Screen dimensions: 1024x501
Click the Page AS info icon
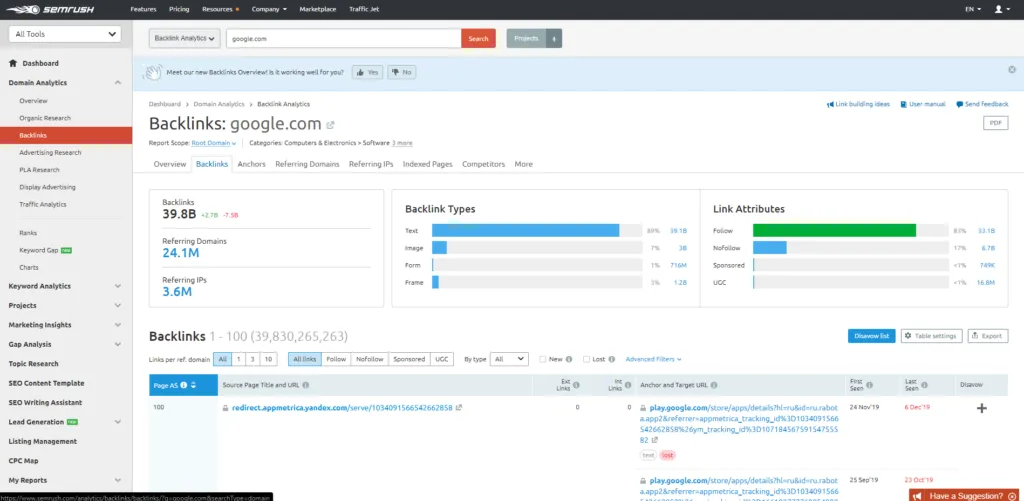[x=184, y=385]
